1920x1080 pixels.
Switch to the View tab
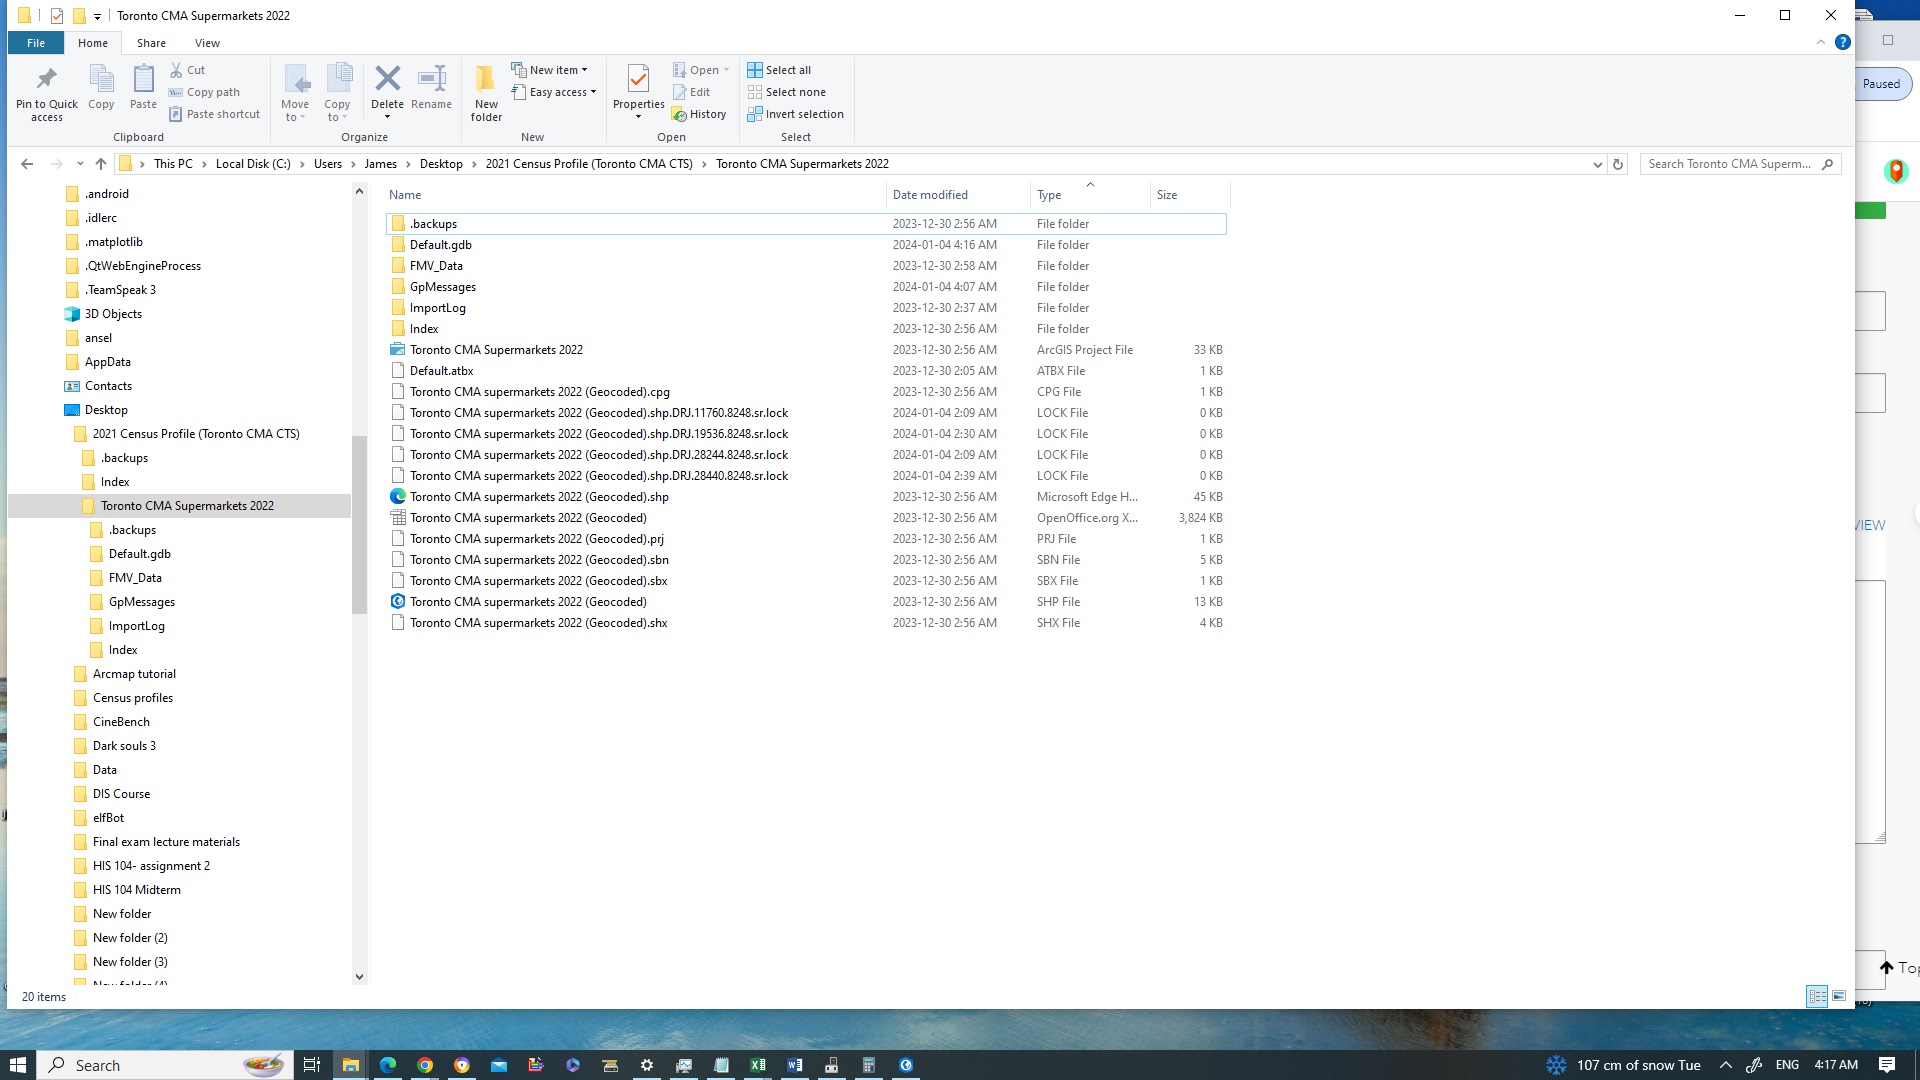(207, 43)
